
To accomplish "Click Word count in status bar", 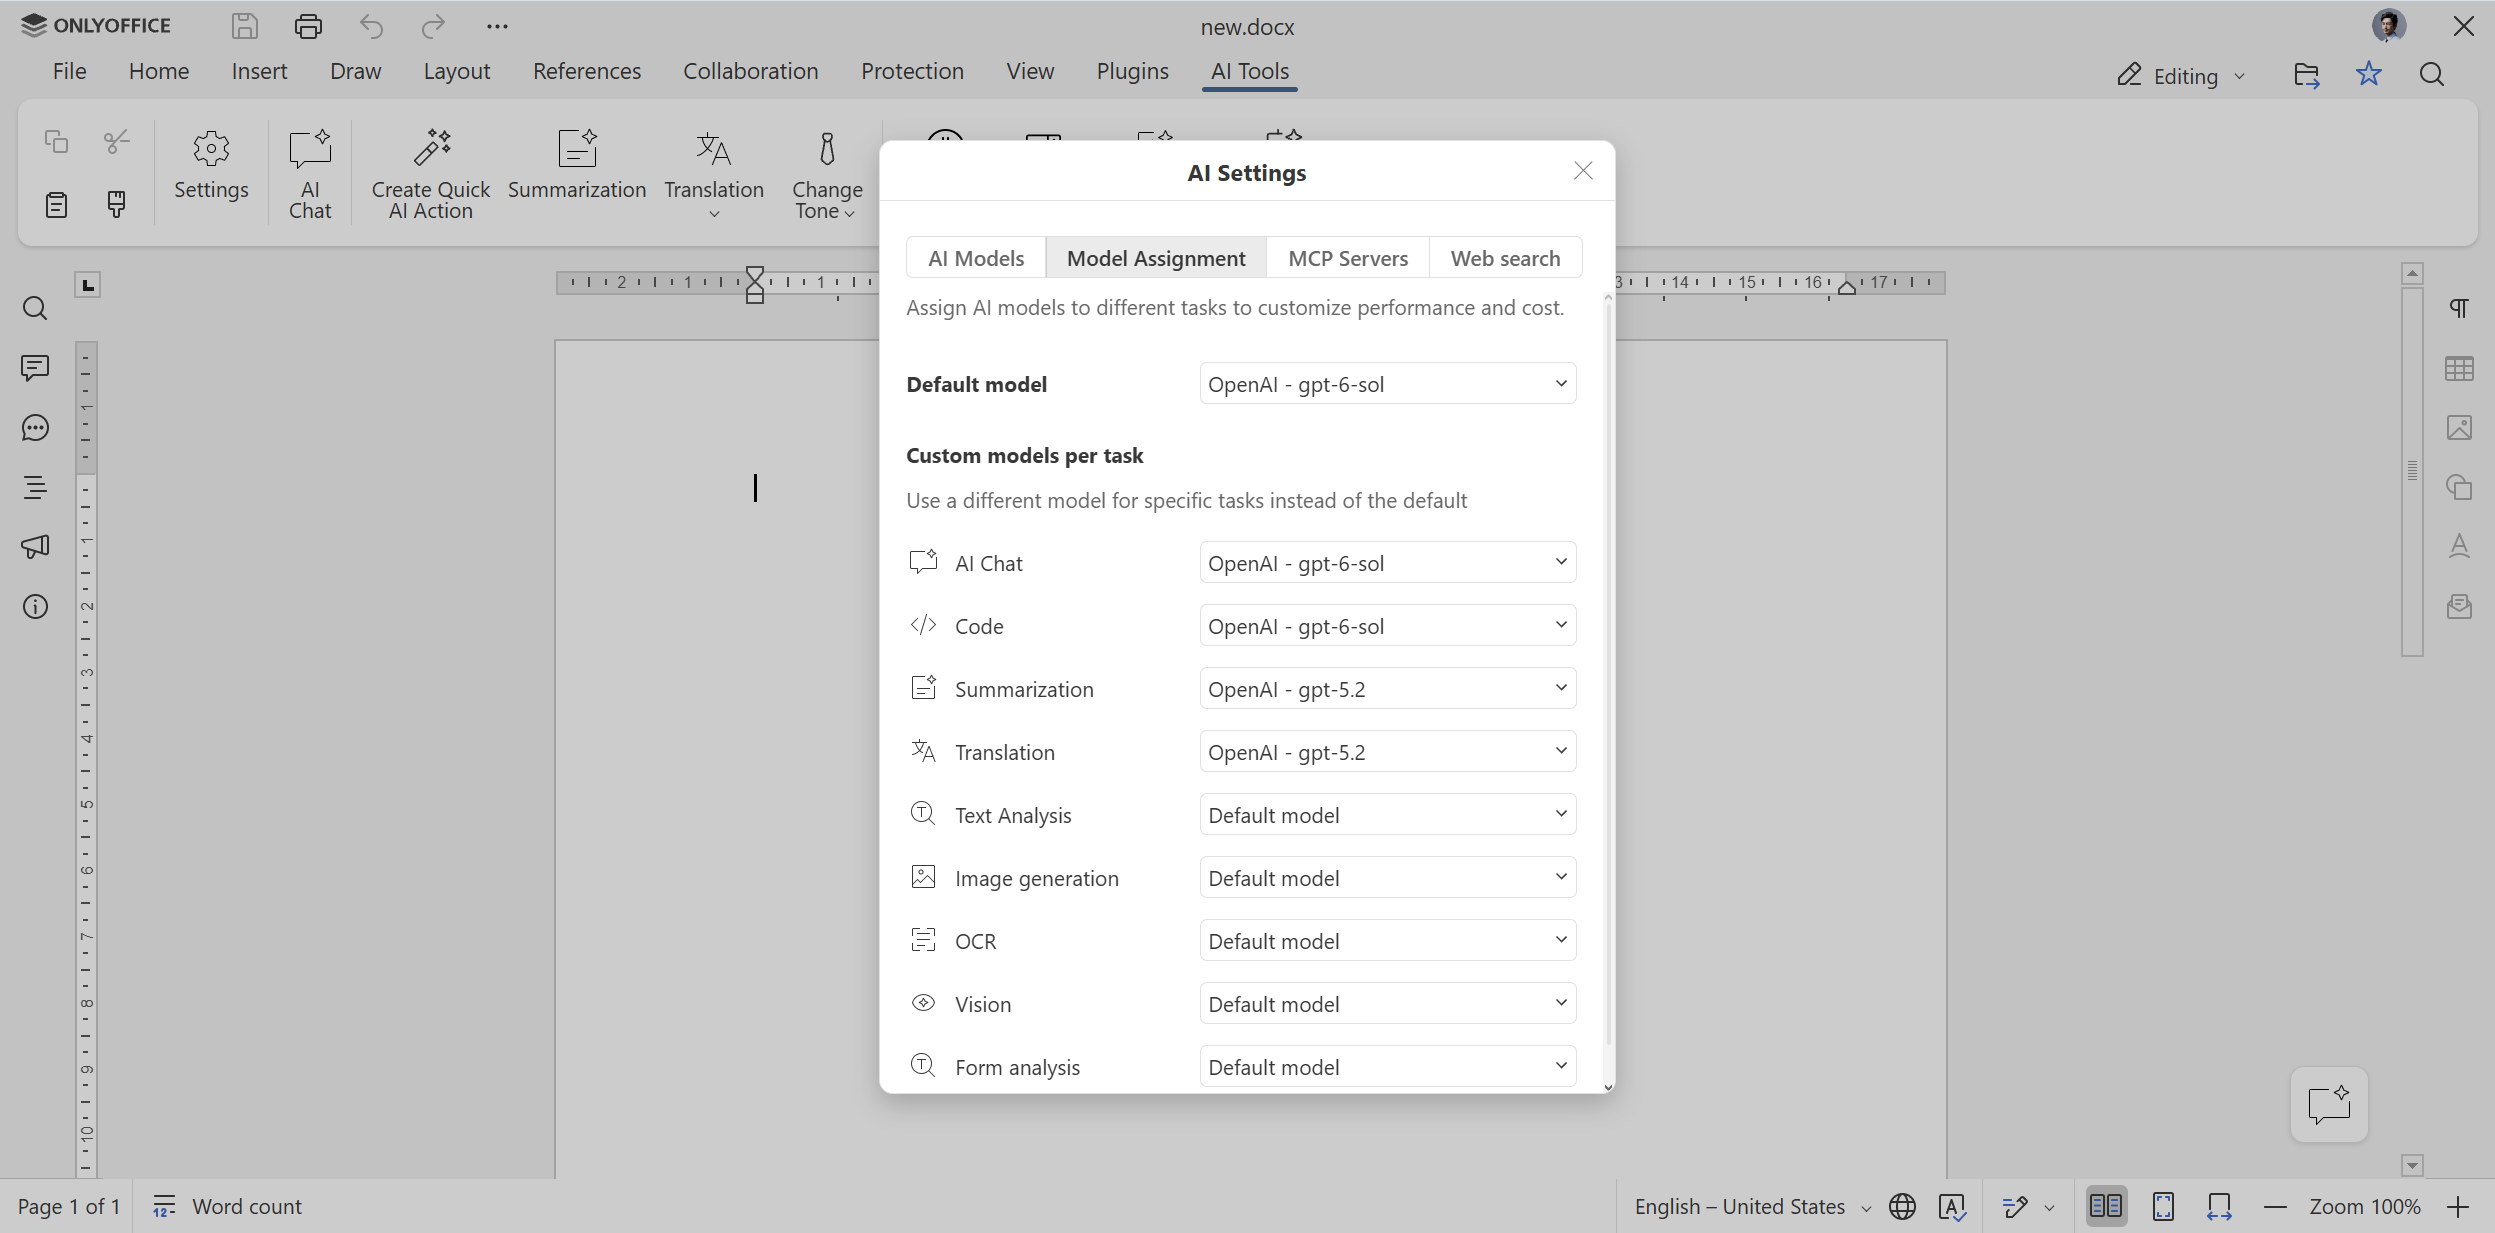I will pos(227,1207).
